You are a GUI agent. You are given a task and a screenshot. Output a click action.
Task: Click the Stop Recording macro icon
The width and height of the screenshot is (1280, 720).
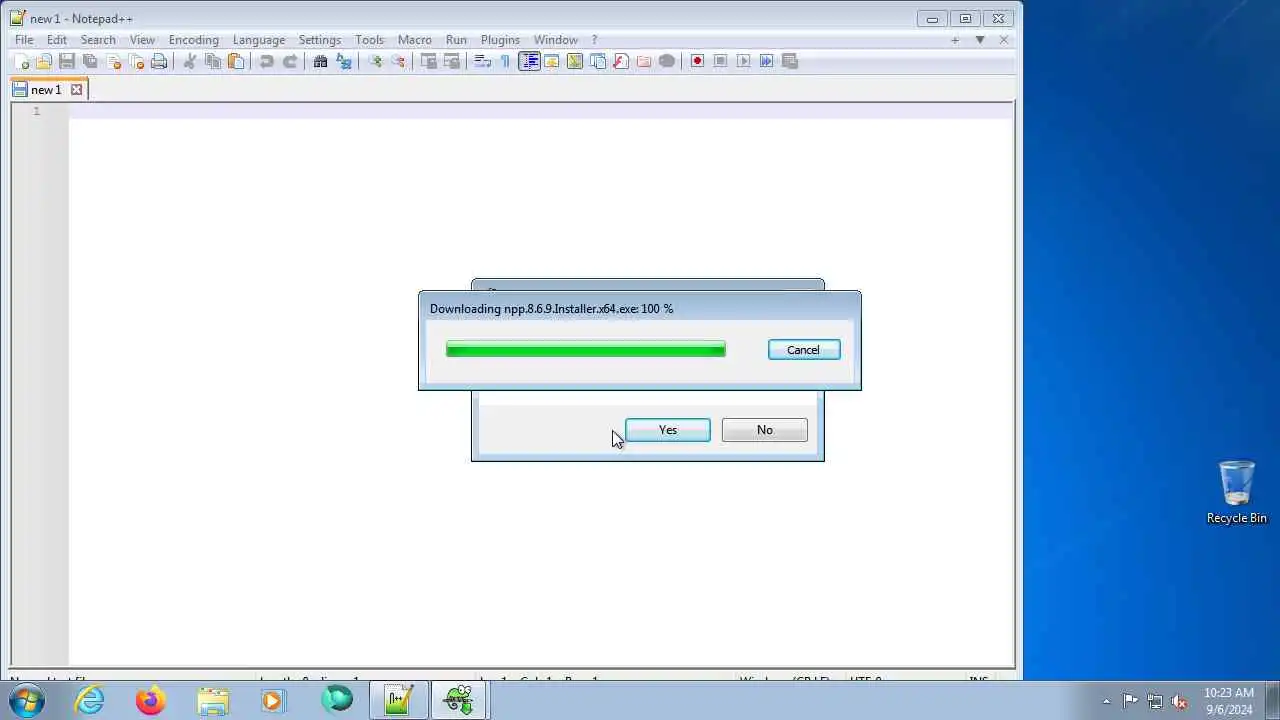pos(720,61)
